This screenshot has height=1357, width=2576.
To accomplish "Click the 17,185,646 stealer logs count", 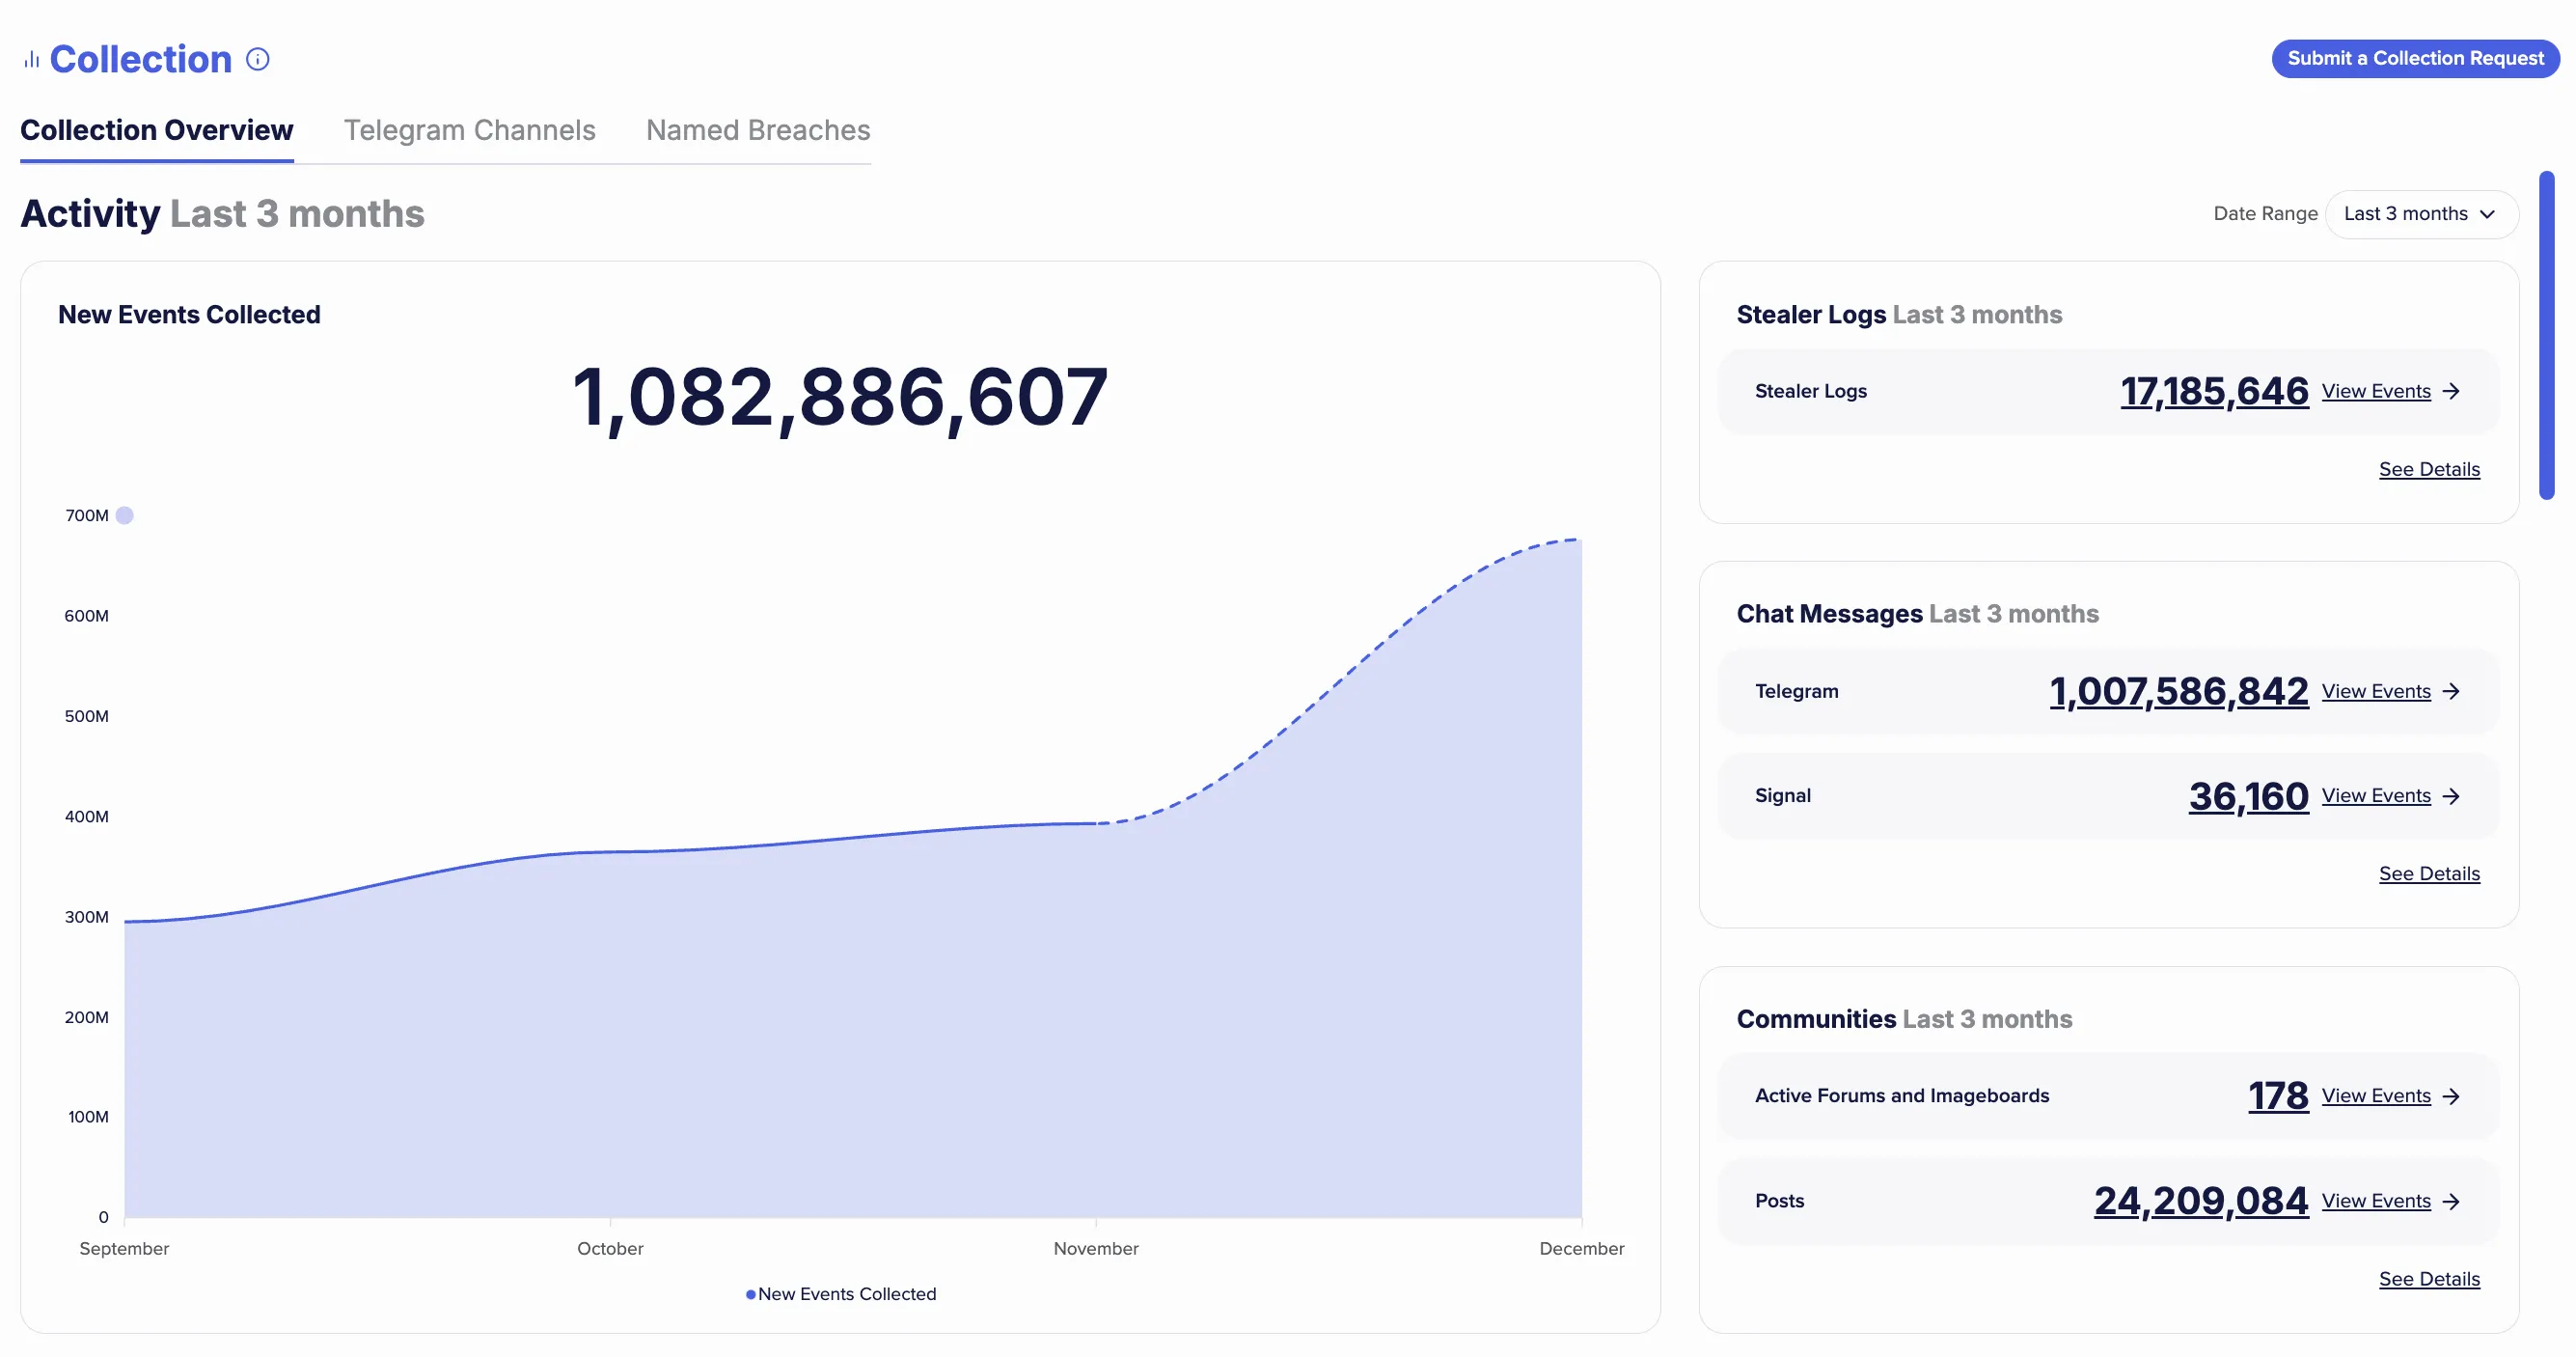I will click(x=2214, y=391).
